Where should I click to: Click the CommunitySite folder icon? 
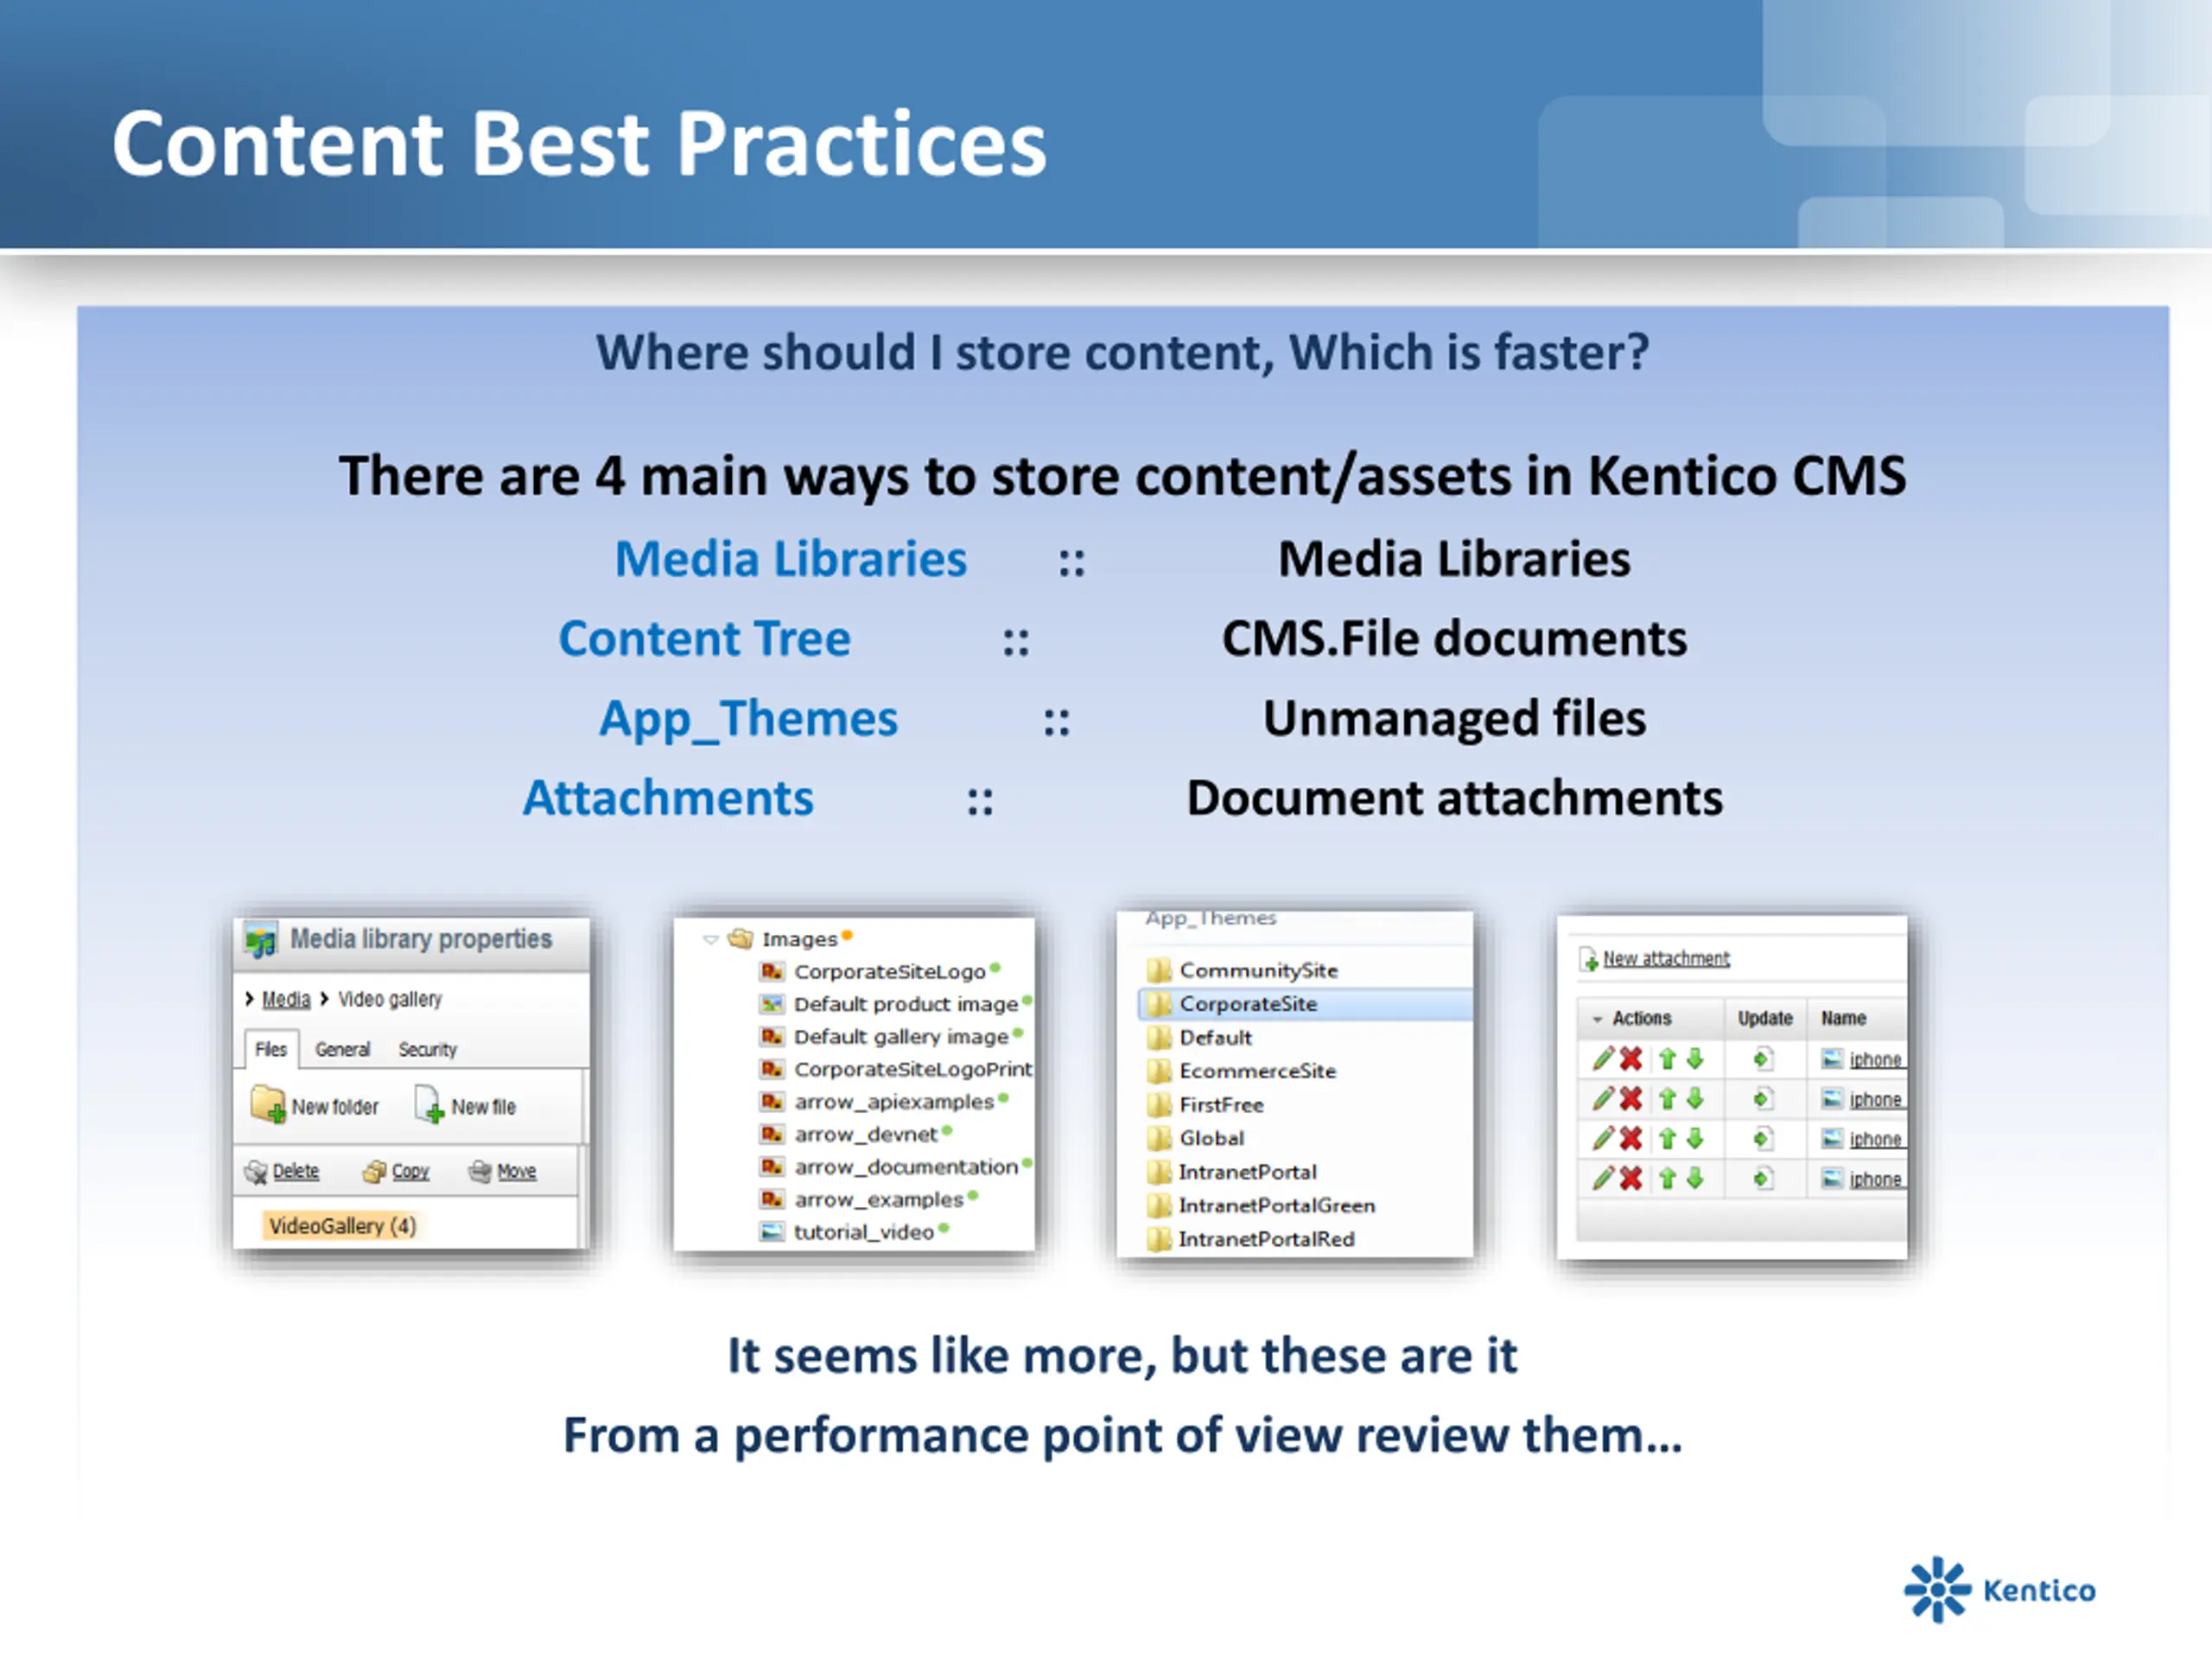[1159, 970]
